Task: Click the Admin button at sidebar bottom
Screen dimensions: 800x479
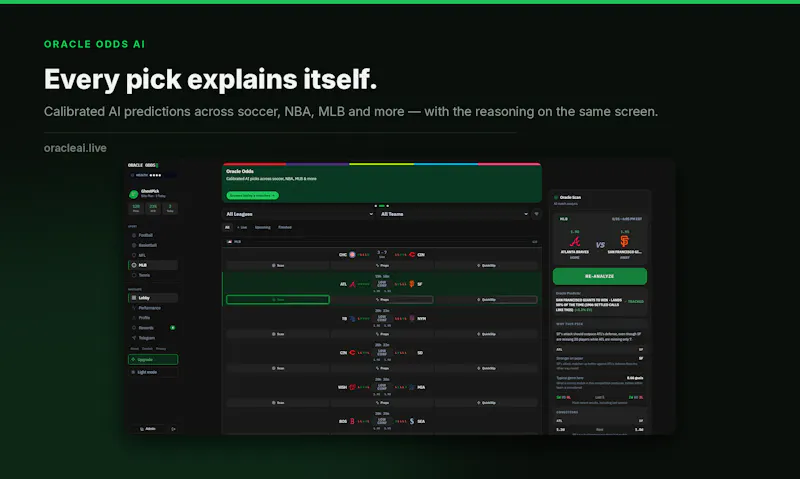Action: (x=148, y=429)
